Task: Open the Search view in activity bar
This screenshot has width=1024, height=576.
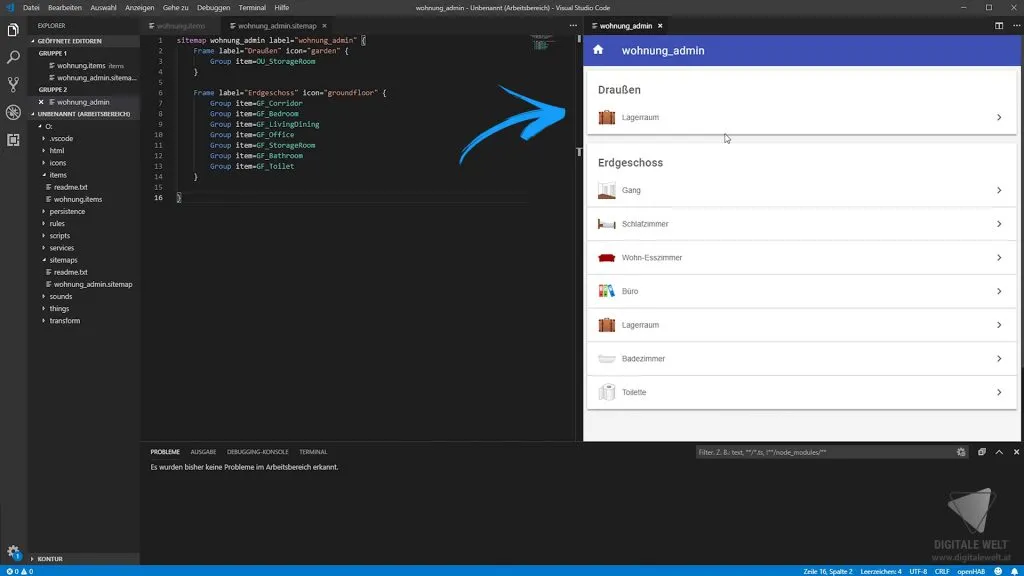Action: point(13,57)
